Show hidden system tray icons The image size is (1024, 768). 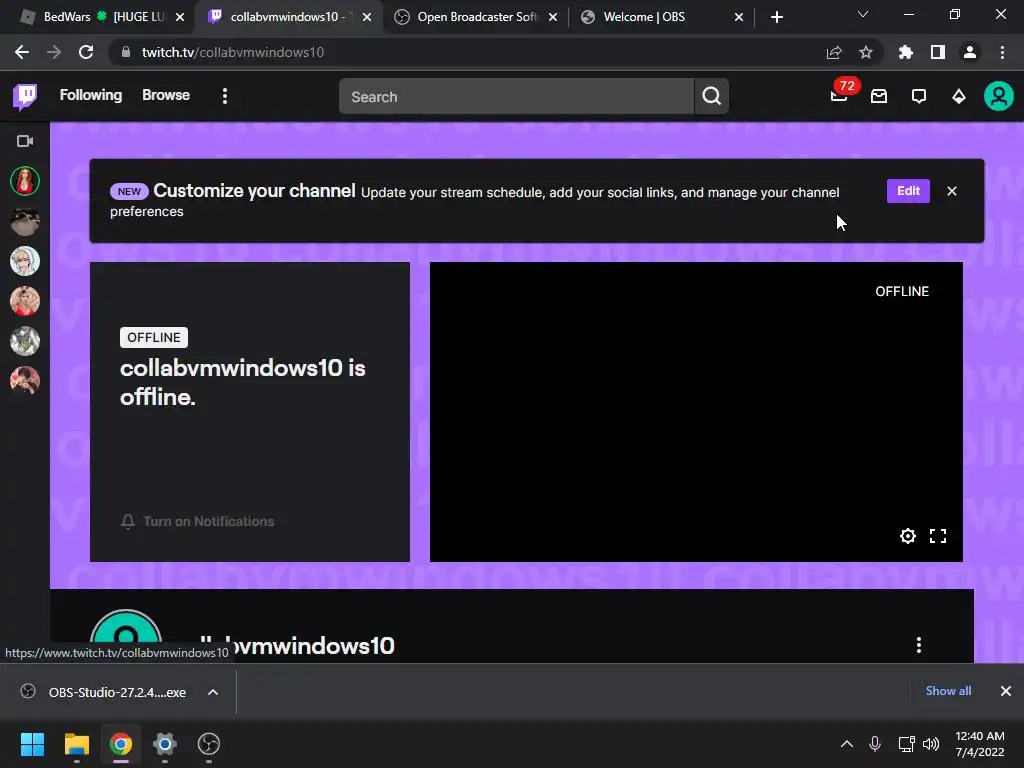(846, 744)
